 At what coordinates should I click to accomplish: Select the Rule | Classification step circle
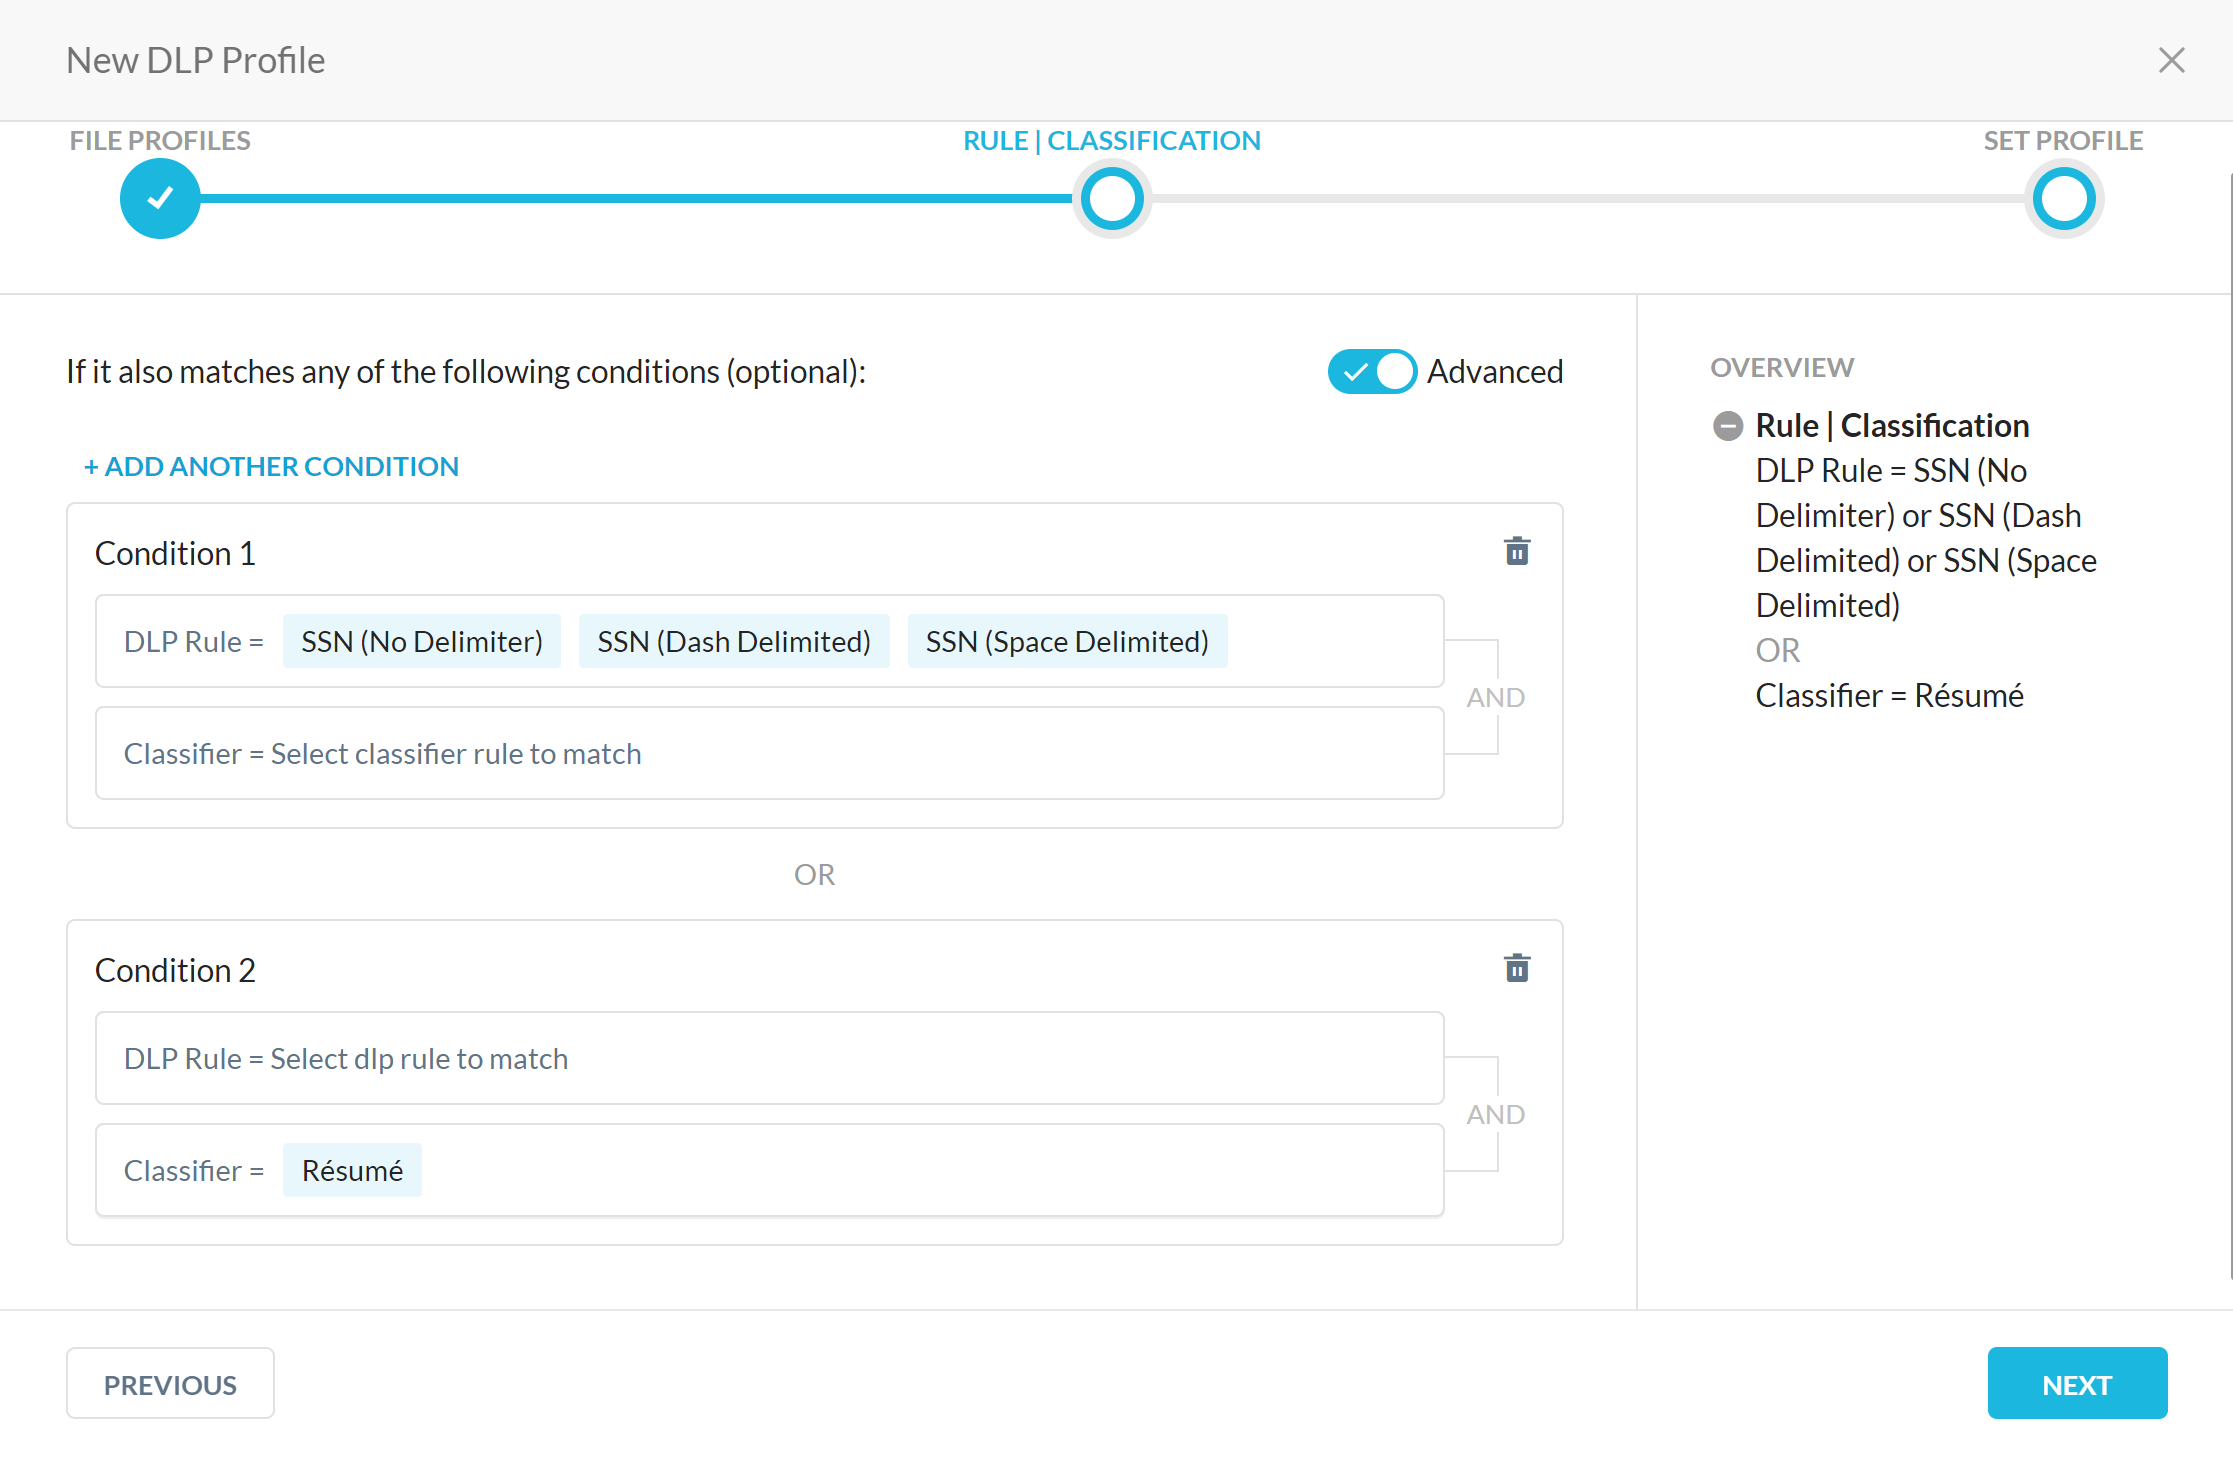[1111, 198]
